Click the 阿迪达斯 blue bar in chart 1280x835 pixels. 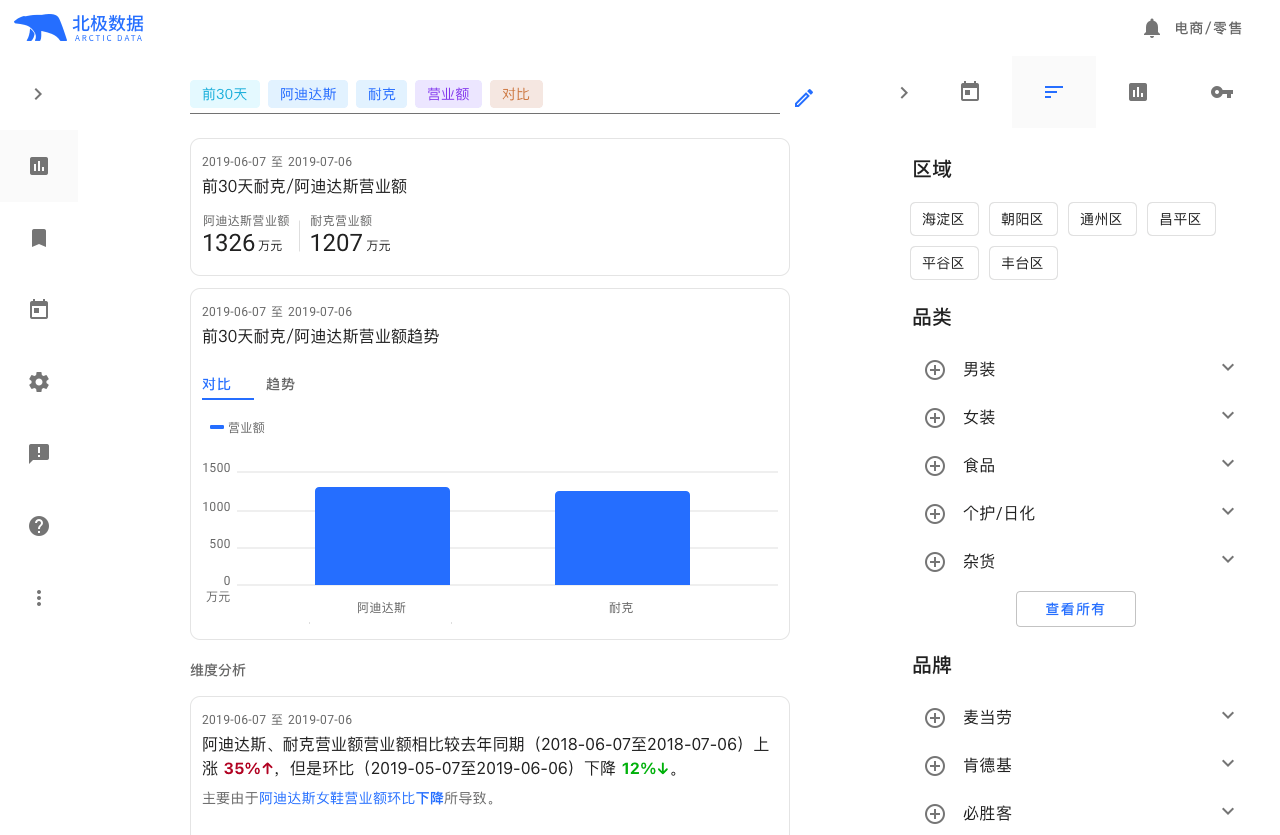[x=382, y=536]
